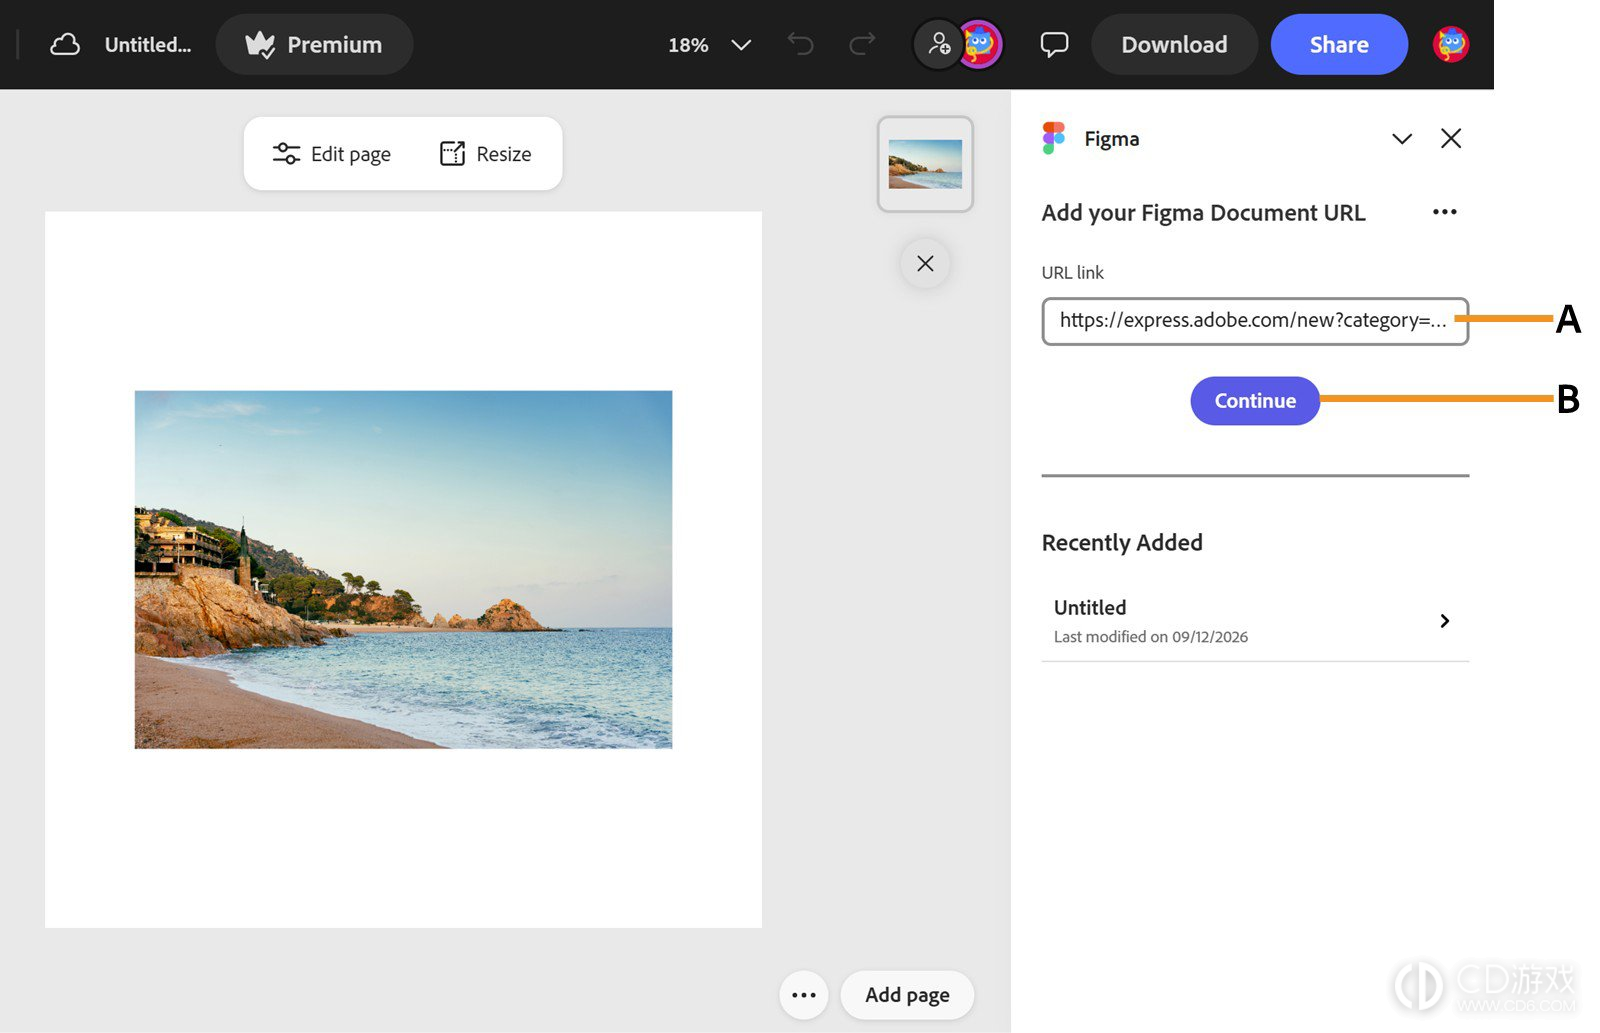Viewport: 1600px width, 1033px height.
Task: Select the beach photo on the canvas
Action: [403, 569]
